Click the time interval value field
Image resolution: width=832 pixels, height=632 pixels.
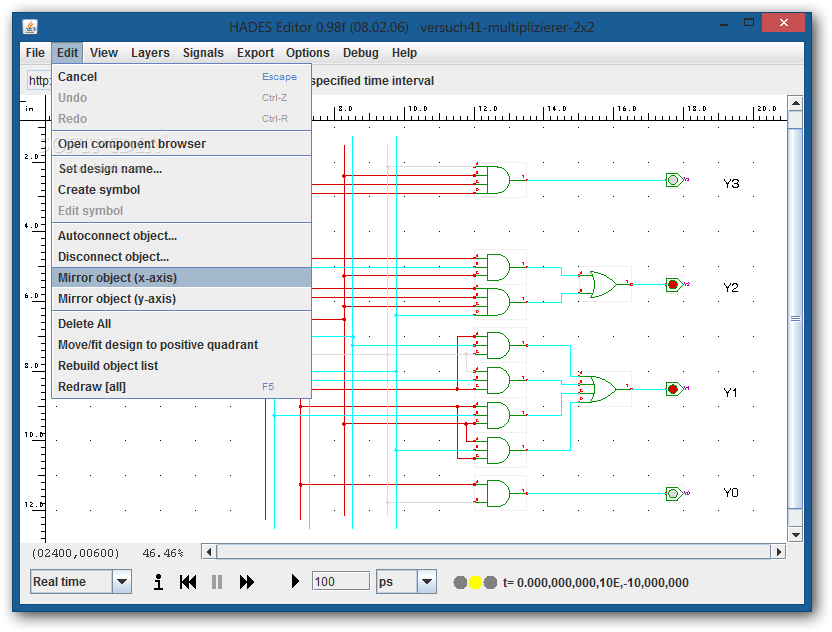[x=341, y=582]
